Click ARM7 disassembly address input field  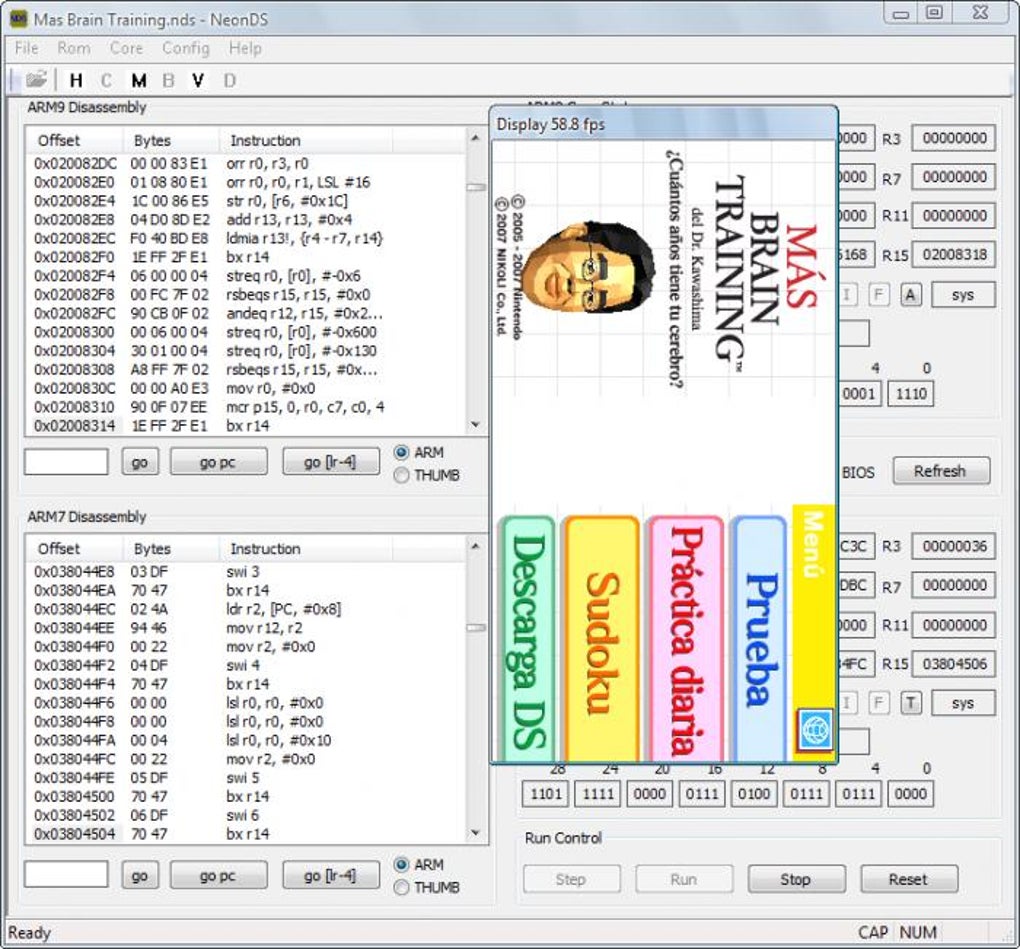pos(66,875)
